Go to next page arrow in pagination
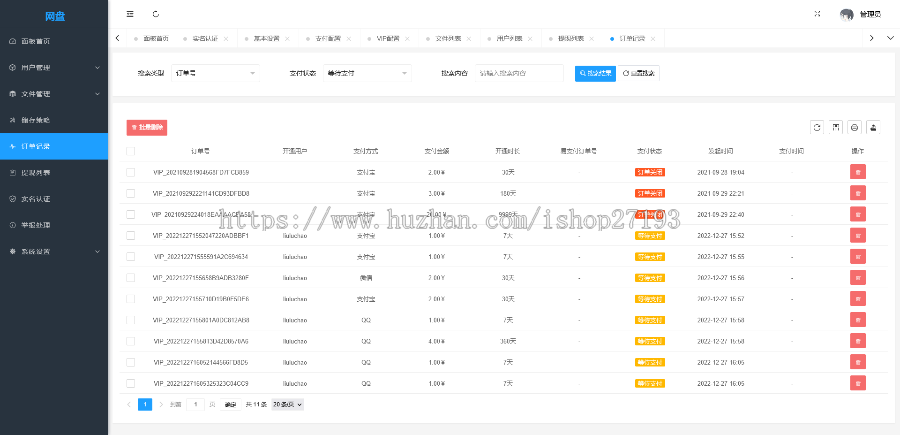Screen dimensions: 900x435 (x=161, y=405)
